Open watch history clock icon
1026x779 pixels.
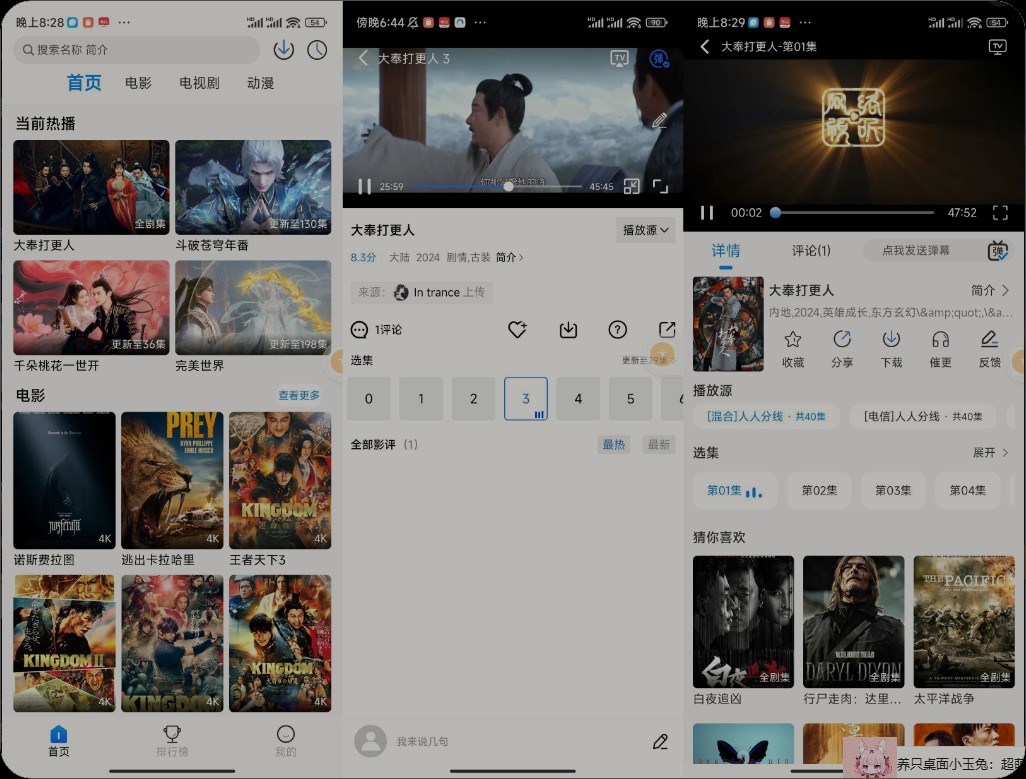click(x=317, y=50)
